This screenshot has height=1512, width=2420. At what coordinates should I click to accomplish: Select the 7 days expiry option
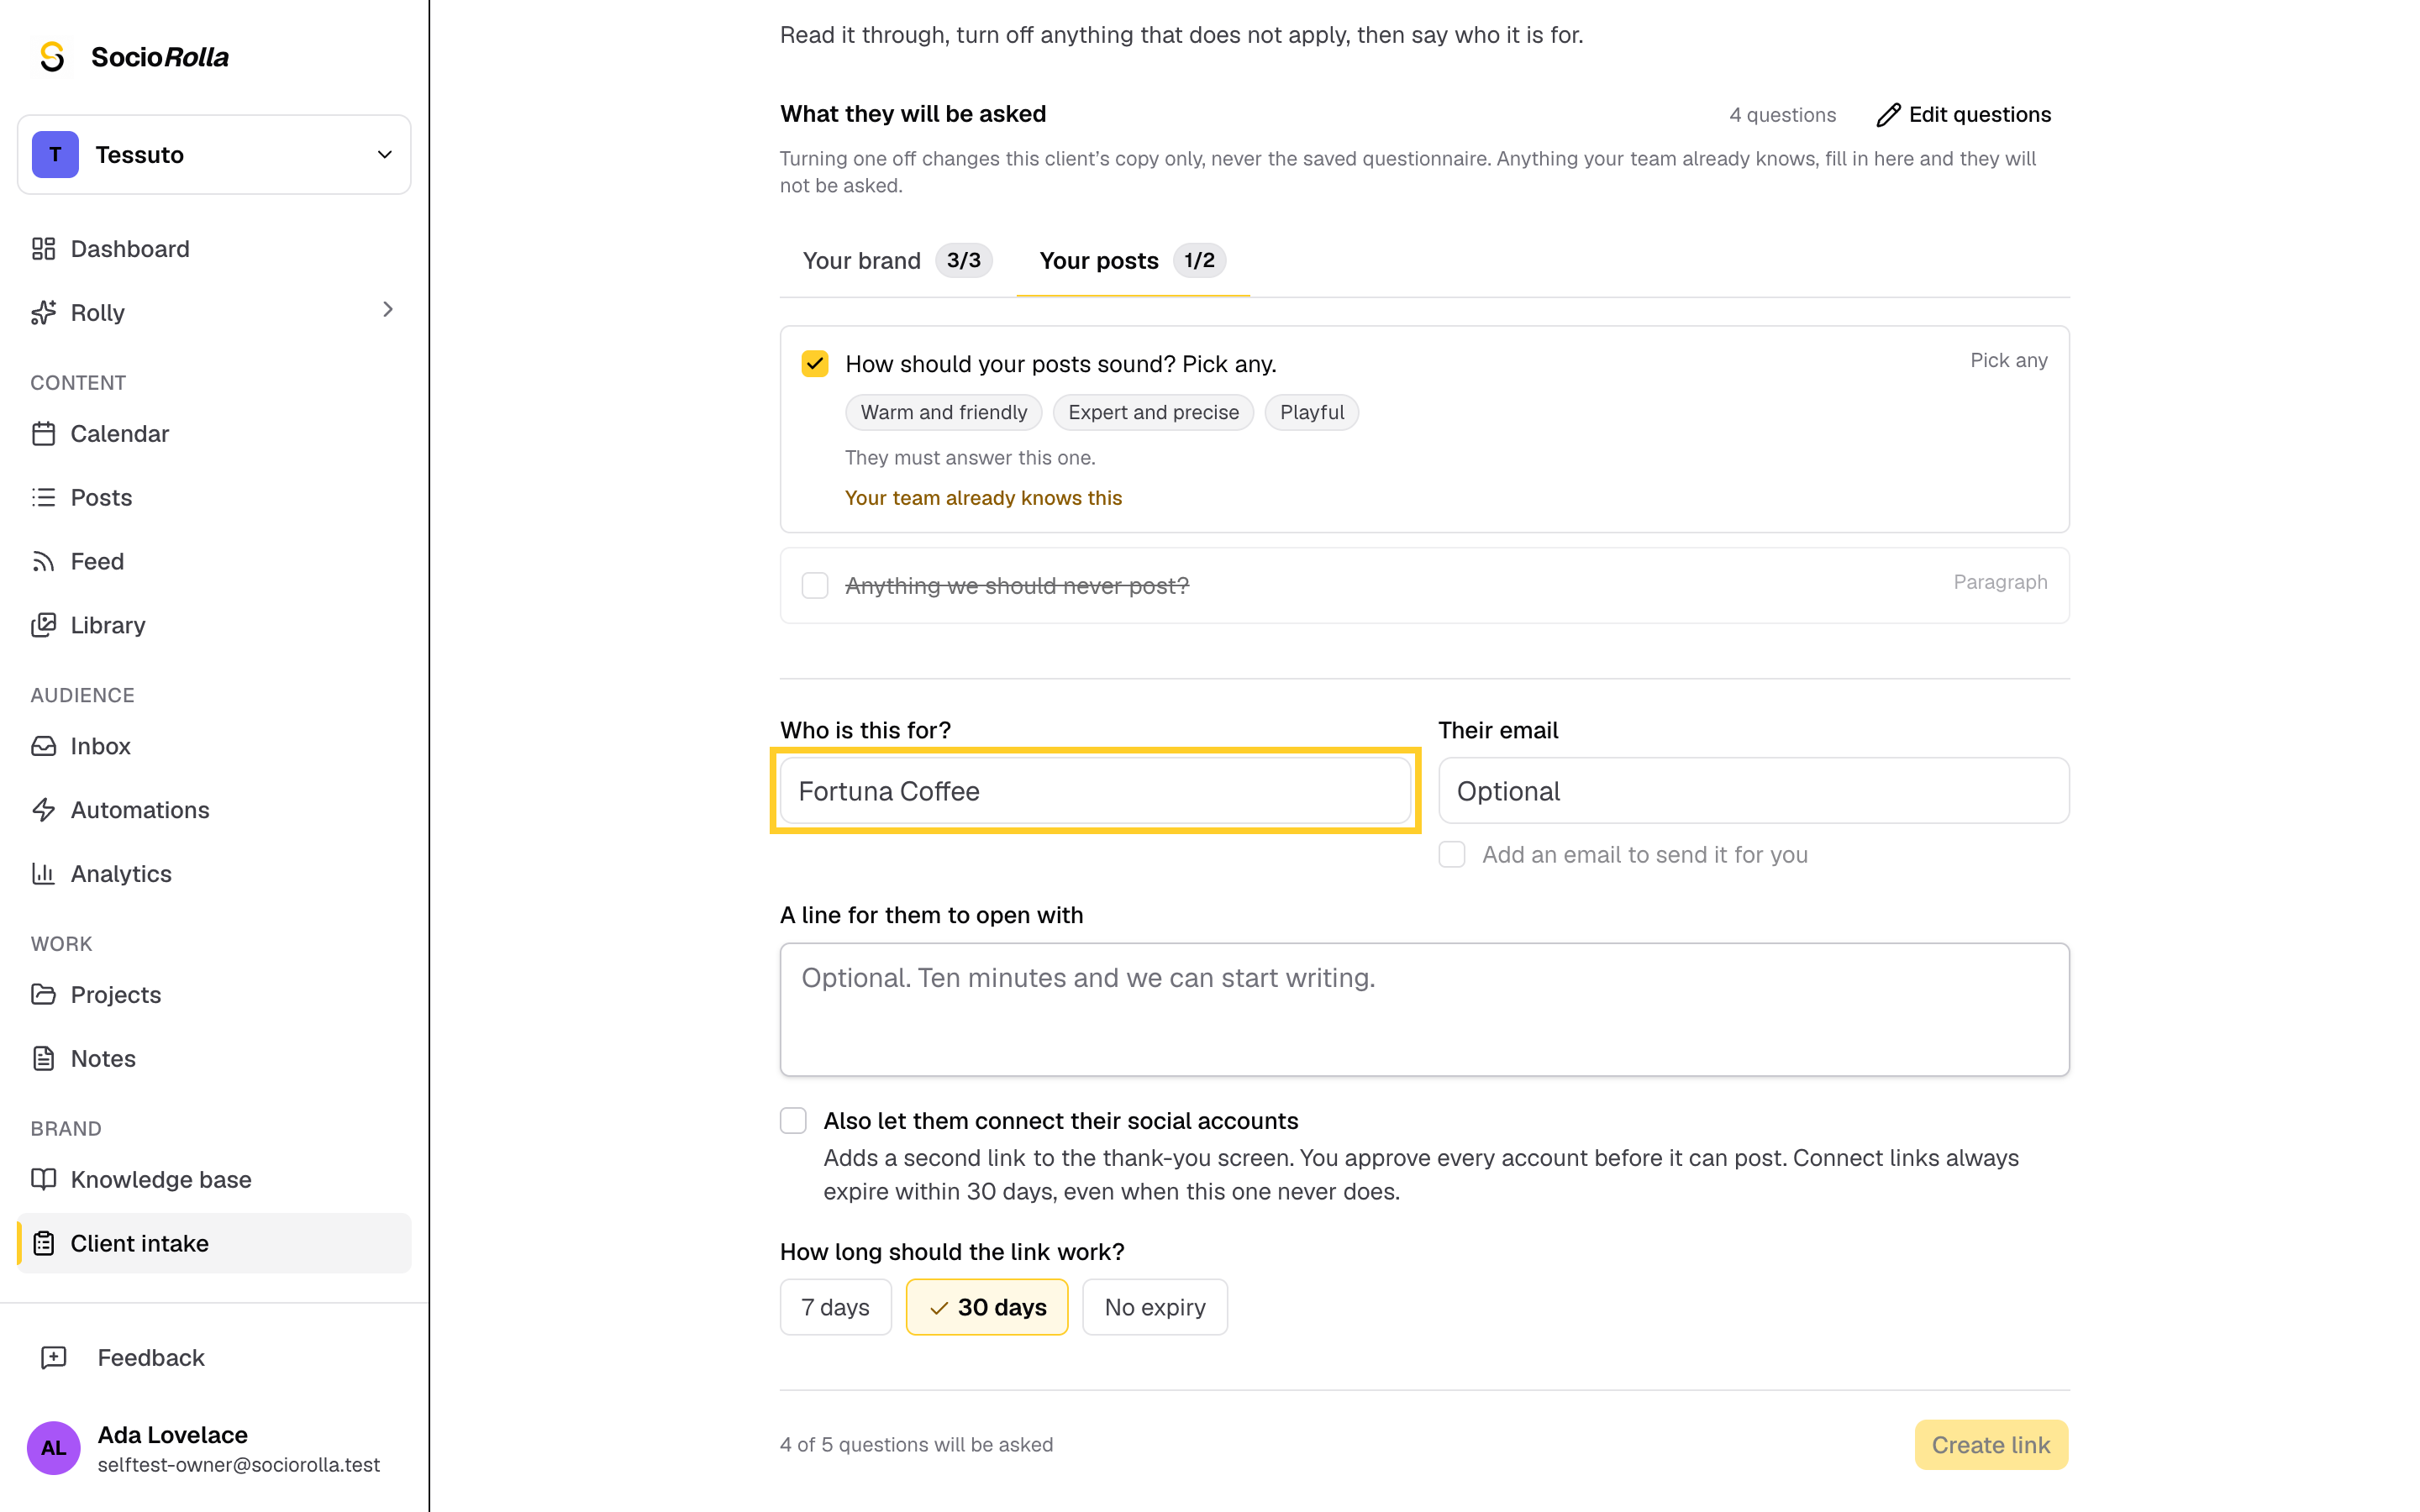click(835, 1307)
